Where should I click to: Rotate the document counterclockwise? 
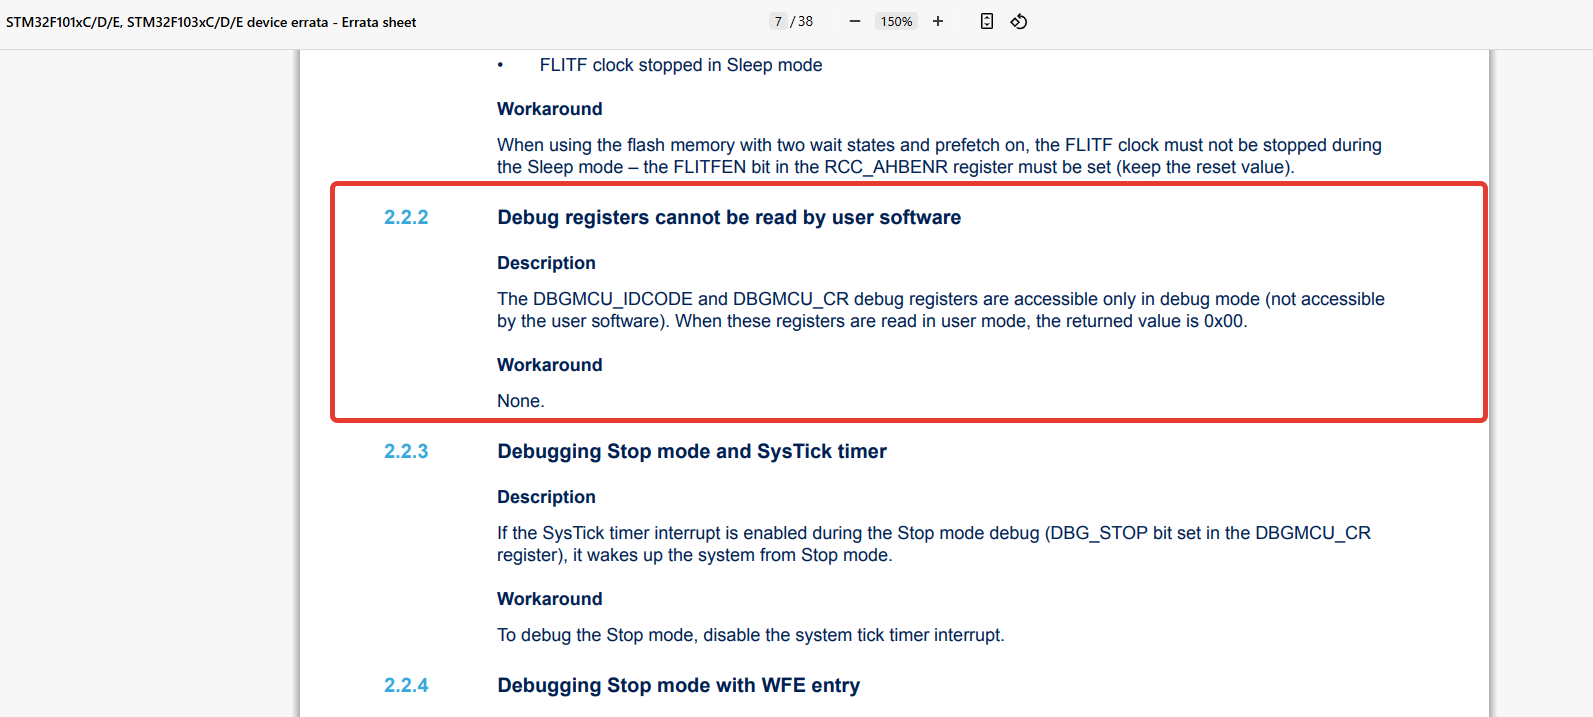[1019, 21]
